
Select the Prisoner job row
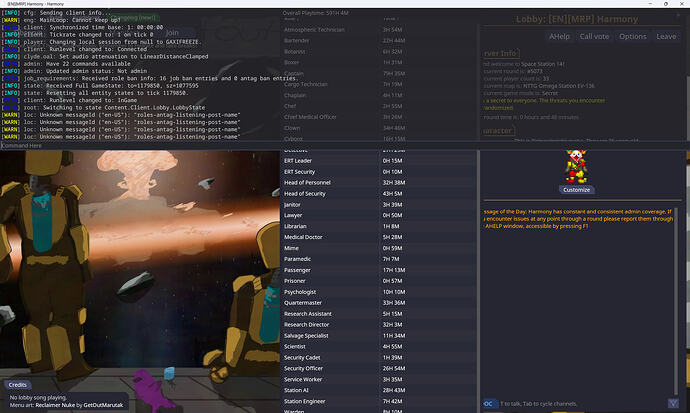[378, 281]
